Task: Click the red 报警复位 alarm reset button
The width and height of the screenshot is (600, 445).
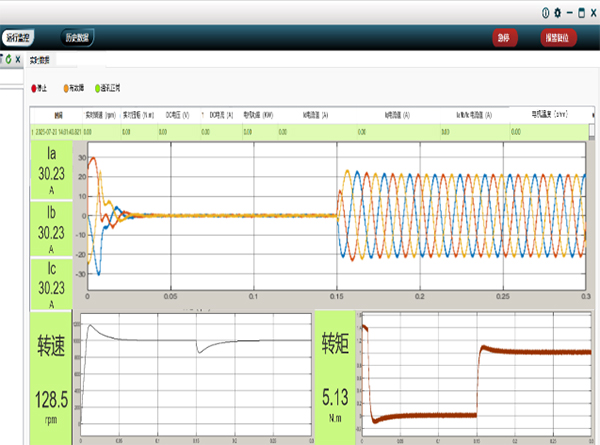Action: [558, 37]
